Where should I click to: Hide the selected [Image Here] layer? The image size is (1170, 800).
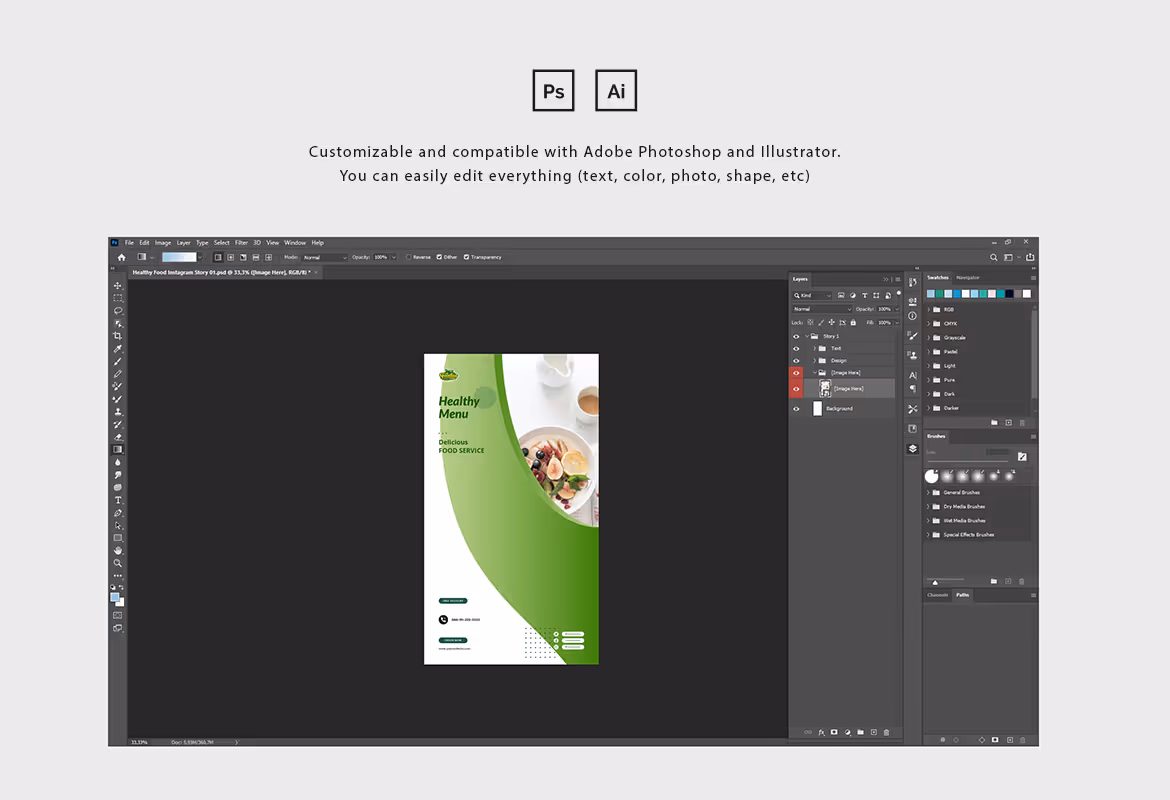[x=796, y=389]
